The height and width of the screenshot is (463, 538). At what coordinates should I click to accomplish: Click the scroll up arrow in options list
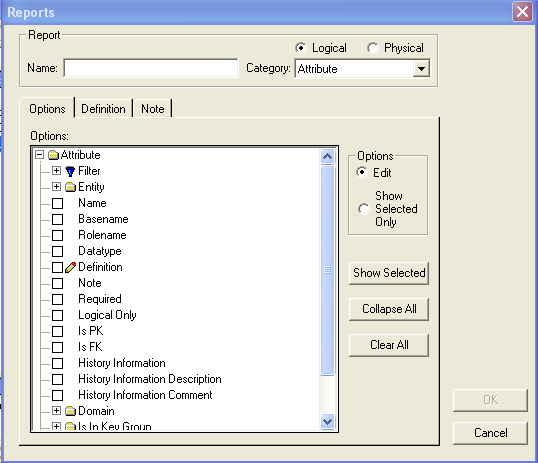pyautogui.click(x=328, y=157)
